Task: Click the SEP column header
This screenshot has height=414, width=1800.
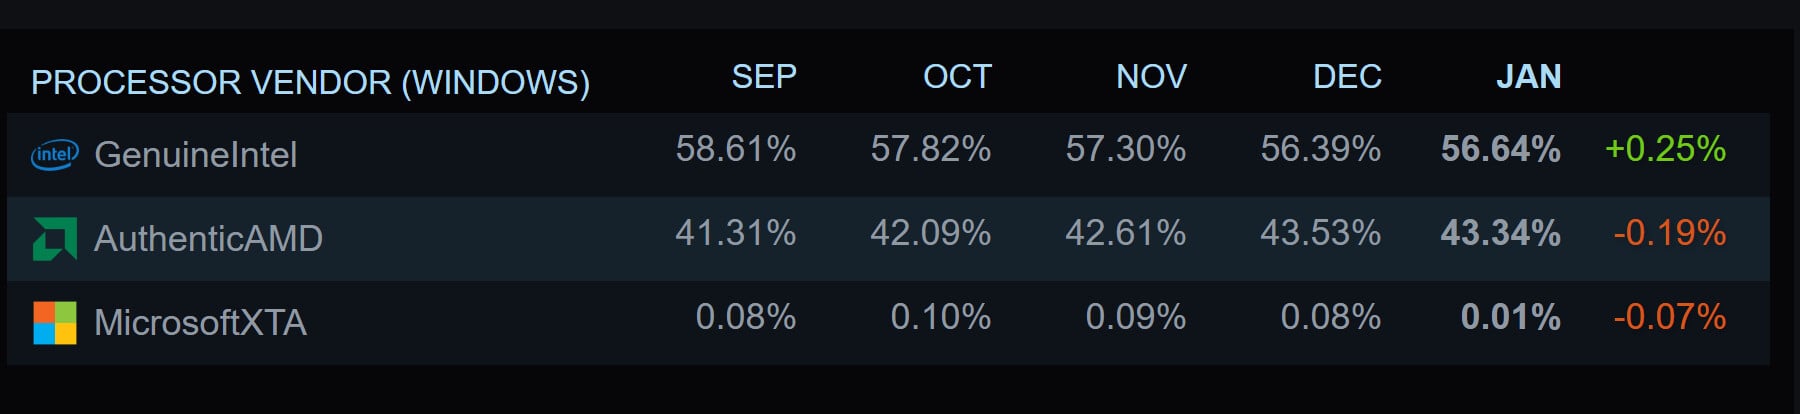Action: (x=764, y=77)
